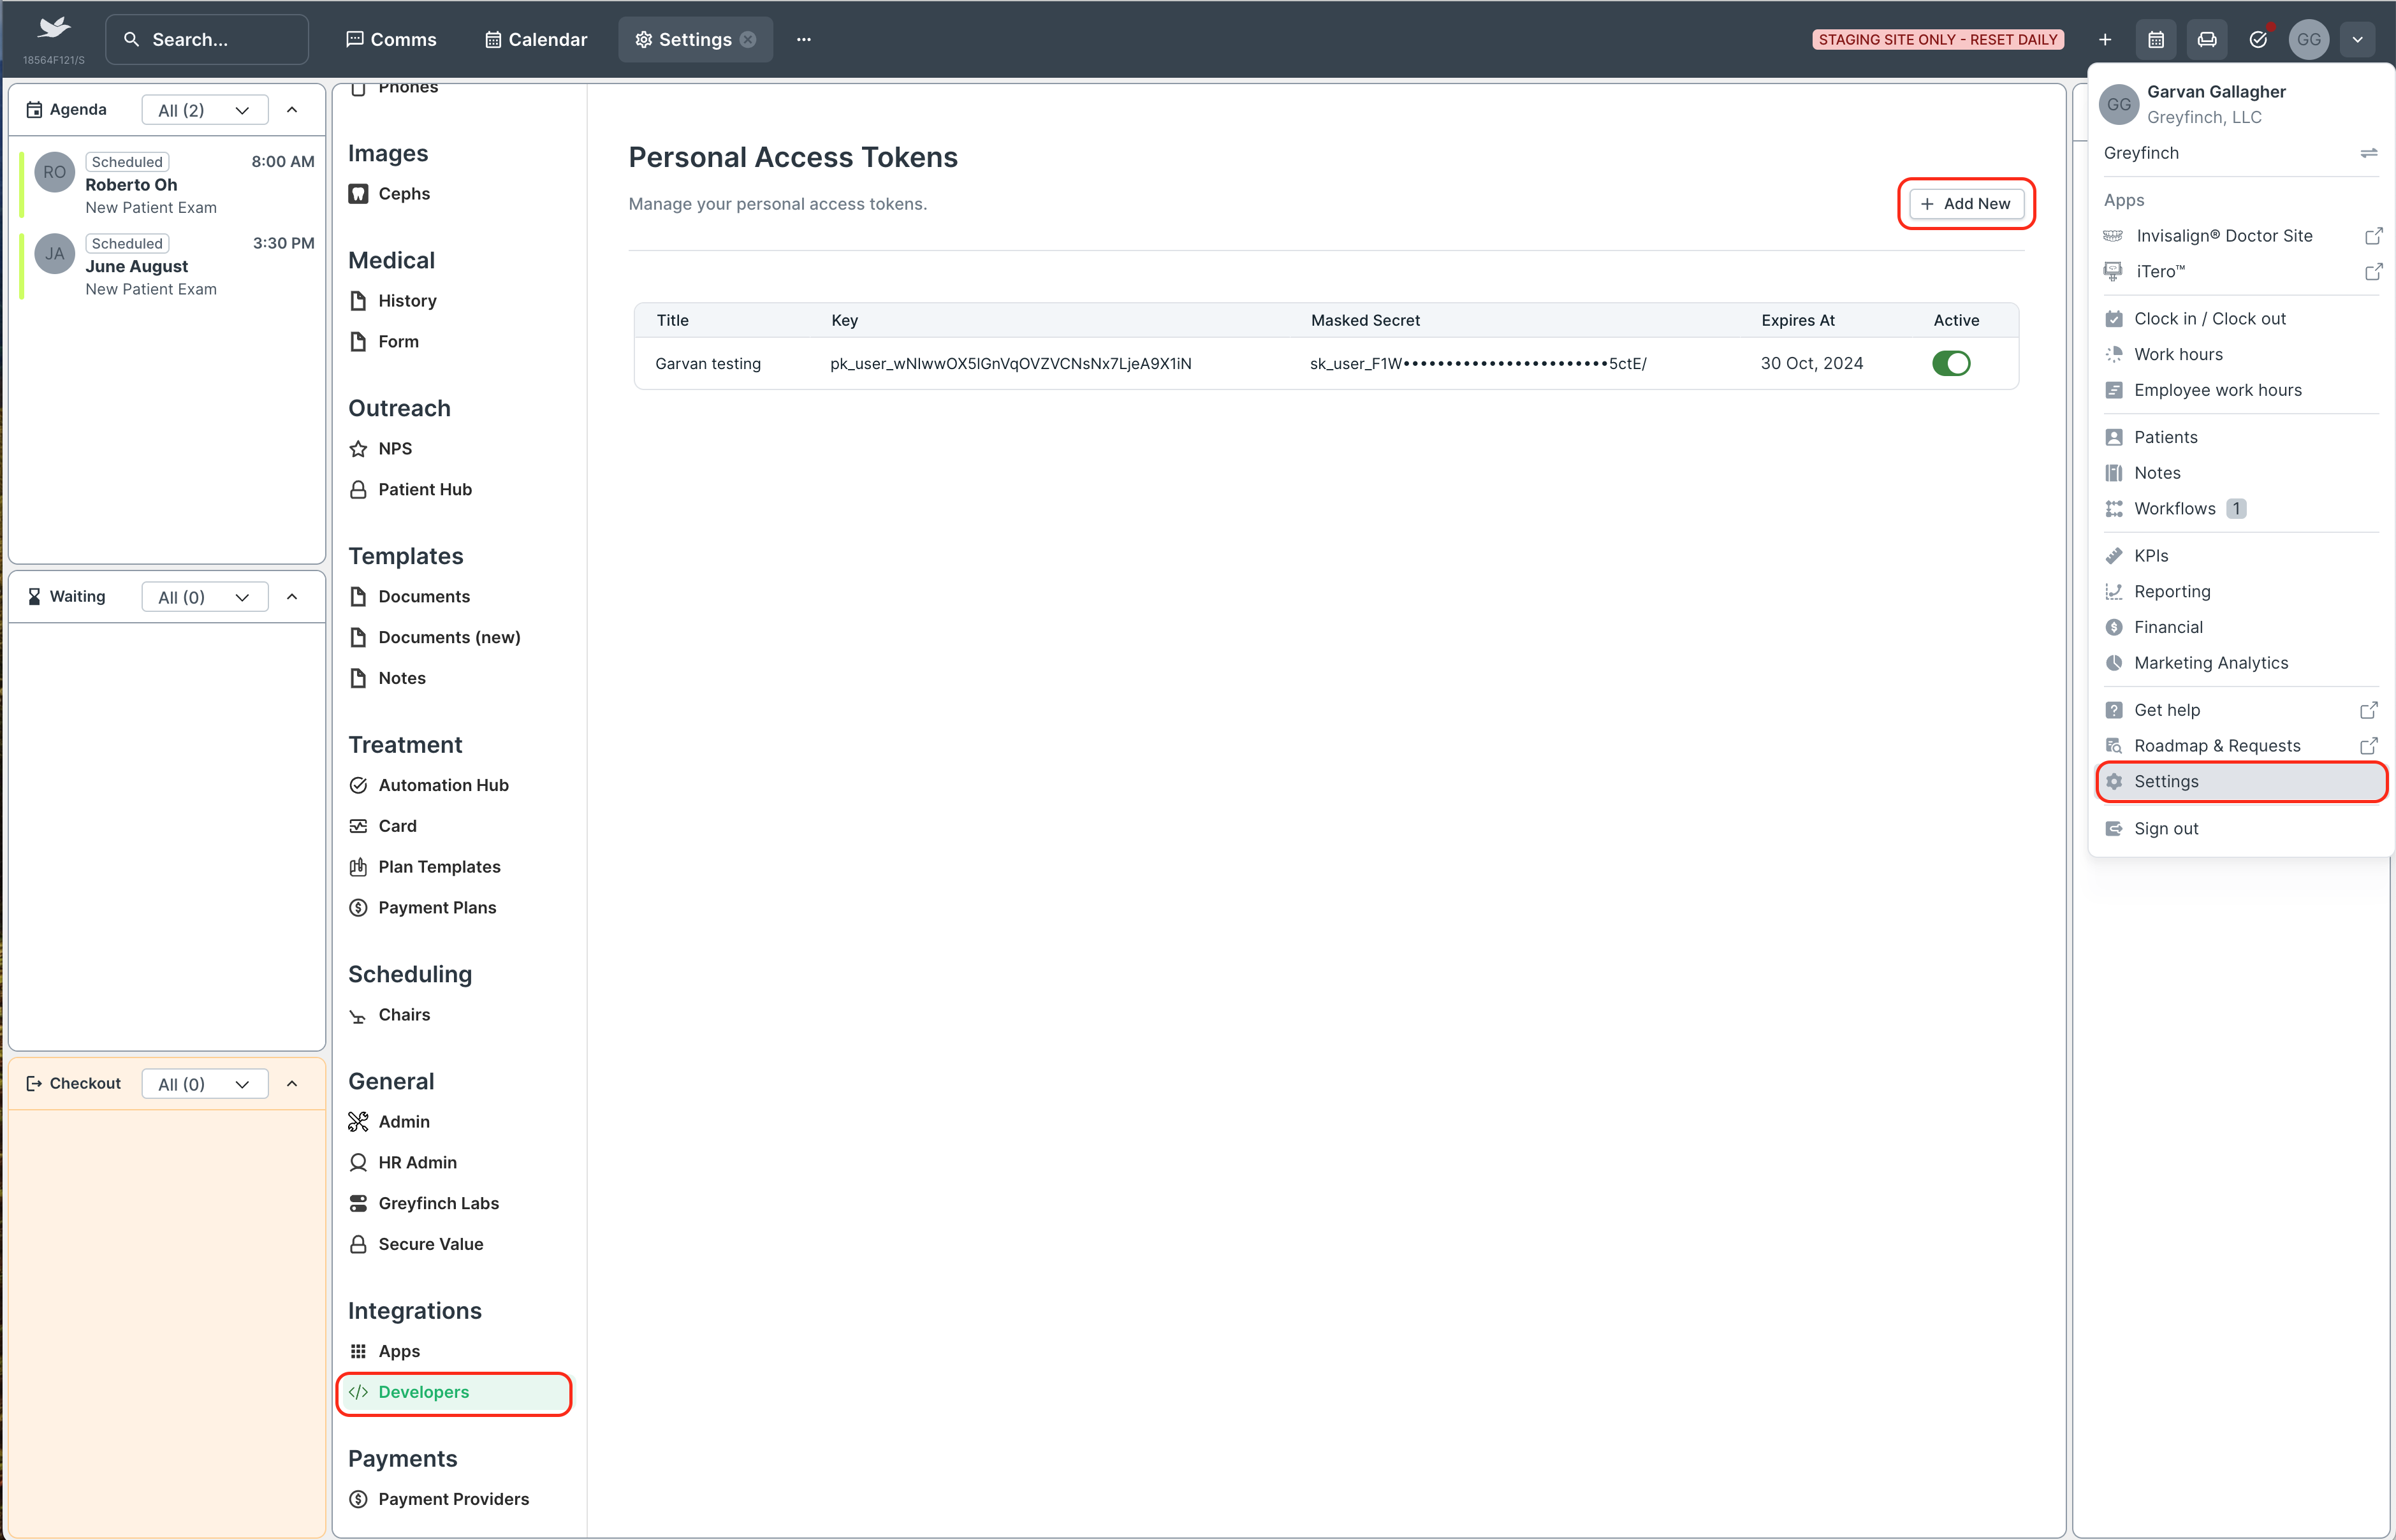The height and width of the screenshot is (1540, 2396).
Task: Click the masked secret sk_user value
Action: tap(1478, 364)
